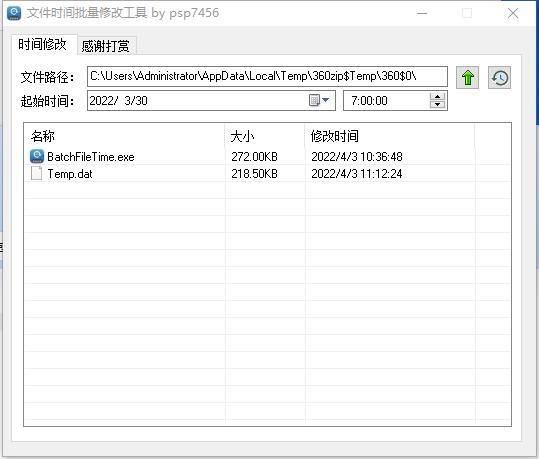The image size is (539, 459).
Task: Click the green up-arrow apply button
Action: coord(467,77)
